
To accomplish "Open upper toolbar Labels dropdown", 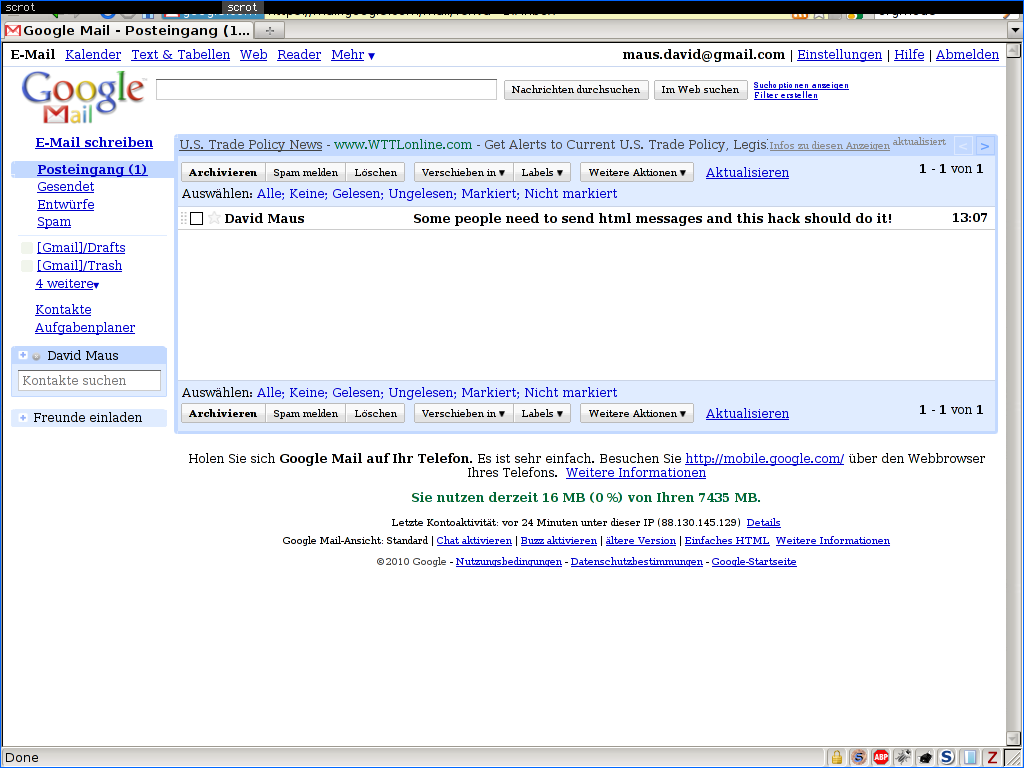I will pyautogui.click(x=542, y=172).
